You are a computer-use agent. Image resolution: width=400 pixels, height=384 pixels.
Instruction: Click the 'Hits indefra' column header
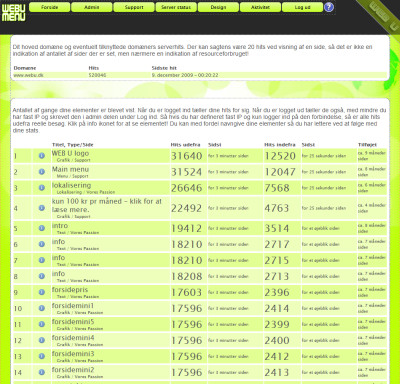280,145
